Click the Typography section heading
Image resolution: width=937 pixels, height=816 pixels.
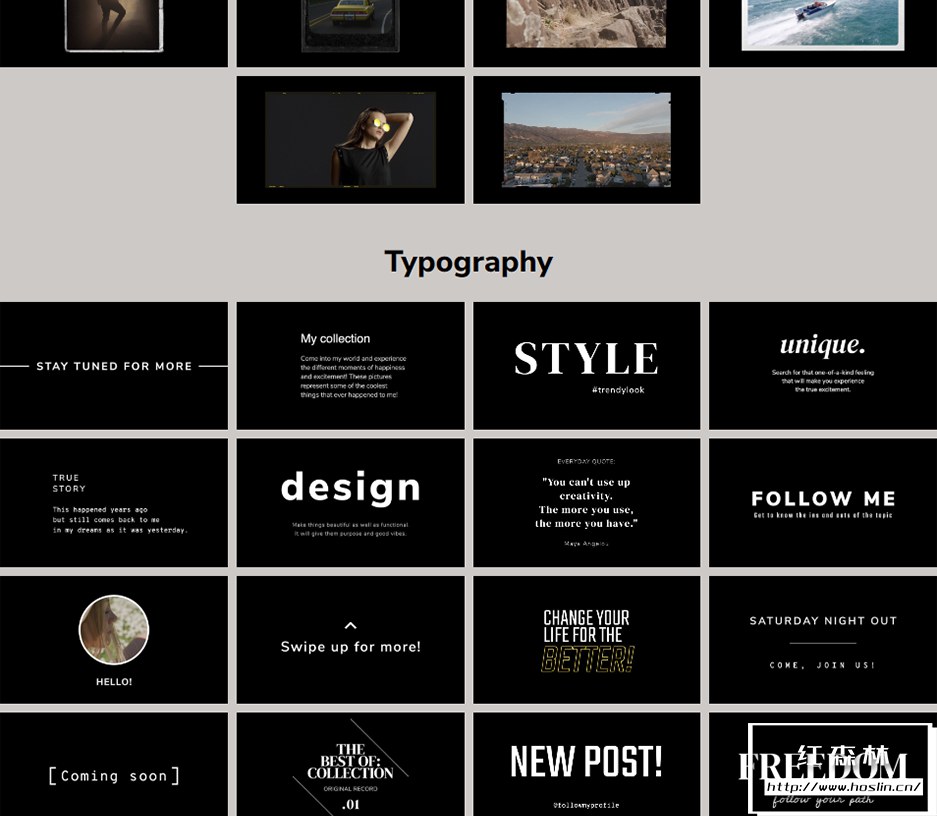[x=468, y=262]
